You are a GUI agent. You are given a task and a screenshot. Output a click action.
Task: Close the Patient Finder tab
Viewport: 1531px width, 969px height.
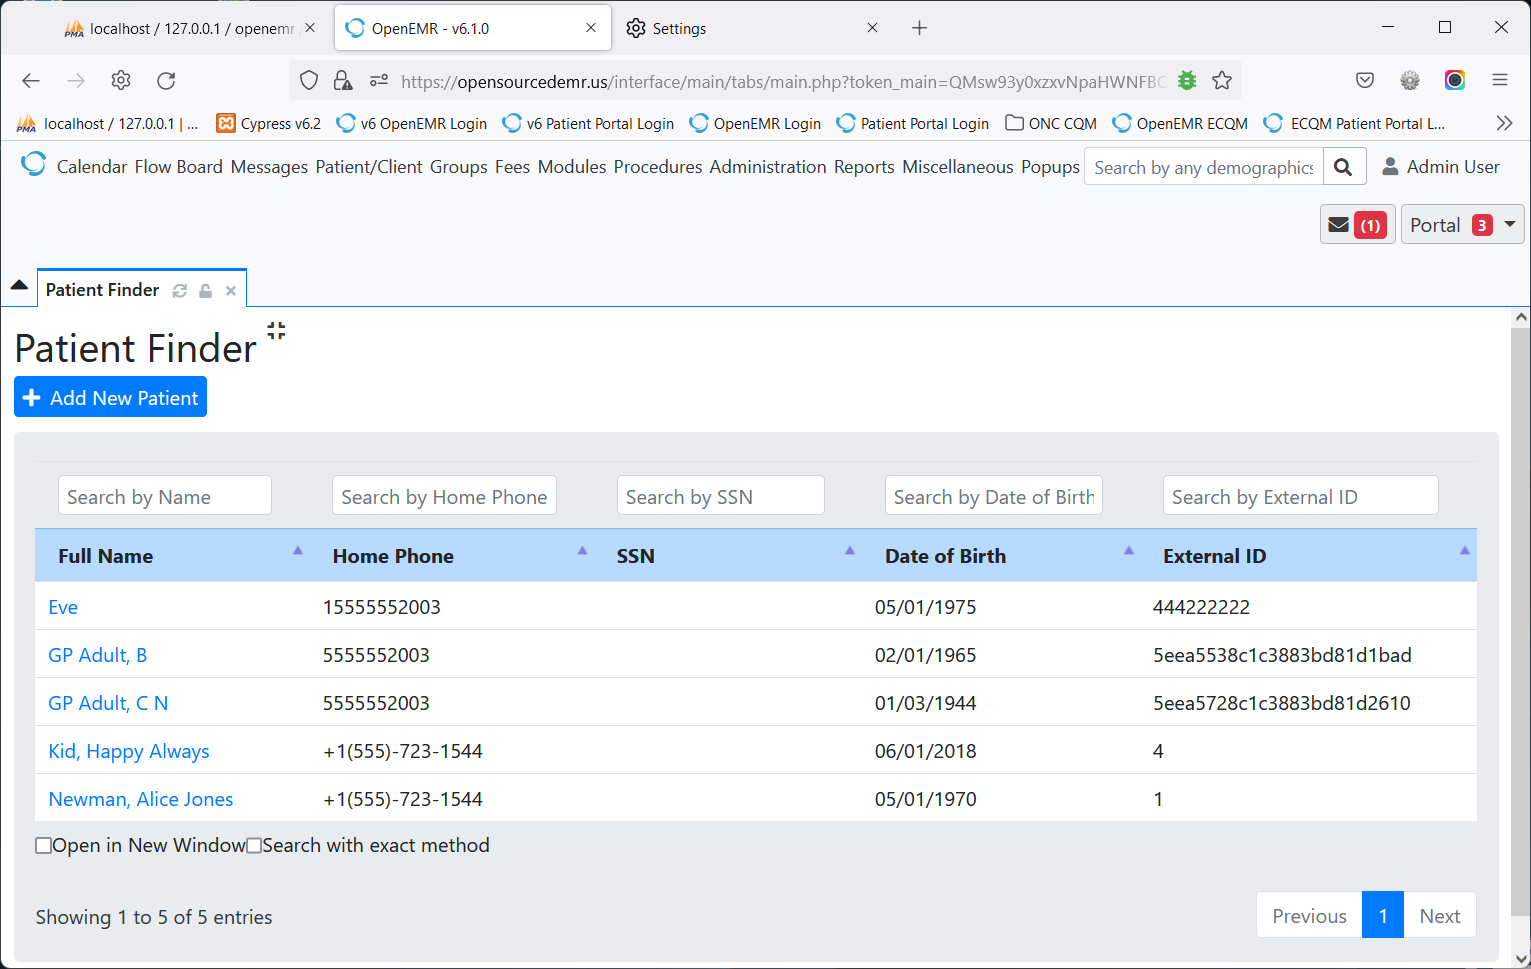point(230,290)
